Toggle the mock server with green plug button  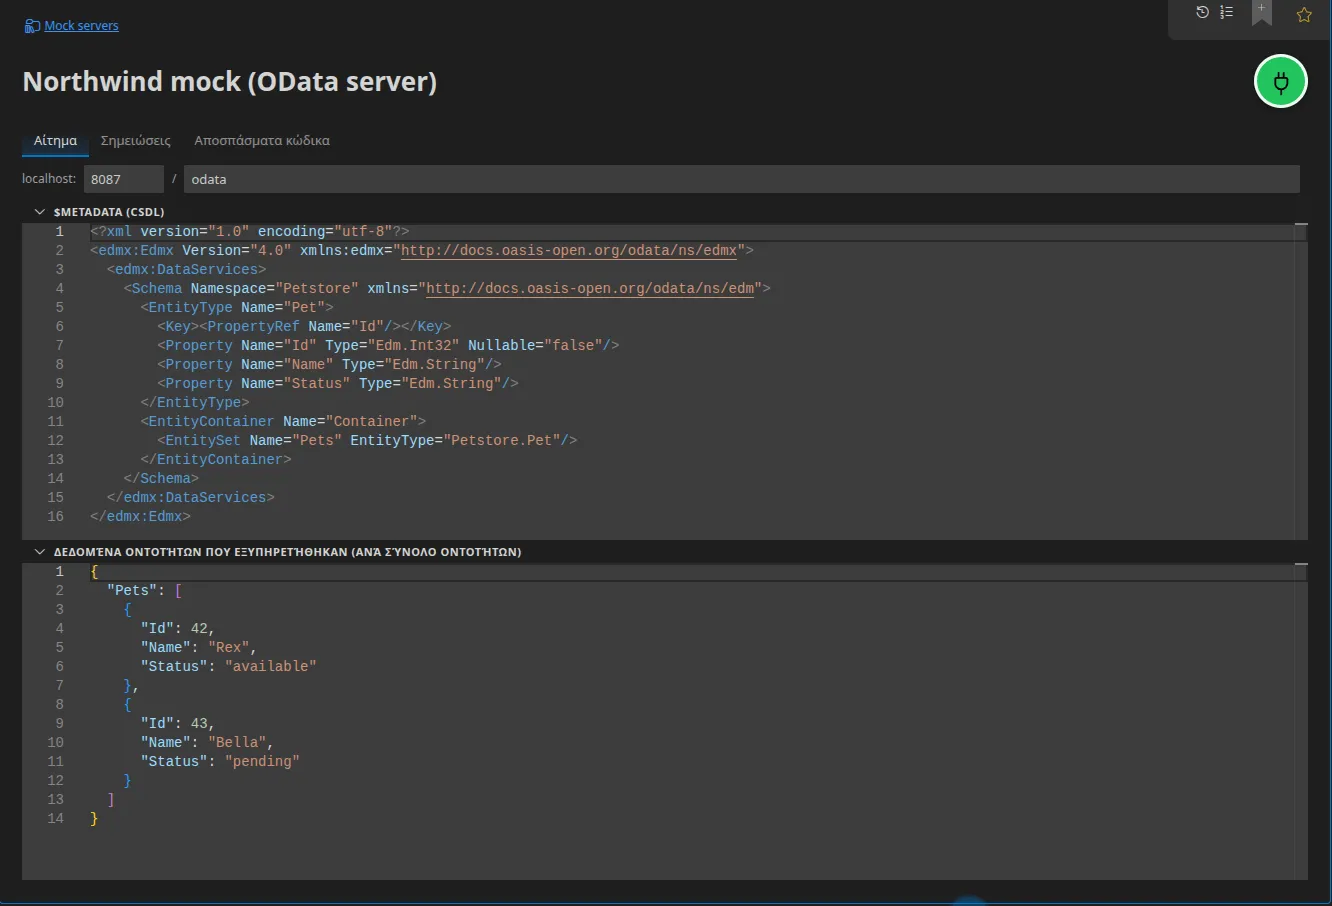[1281, 82]
